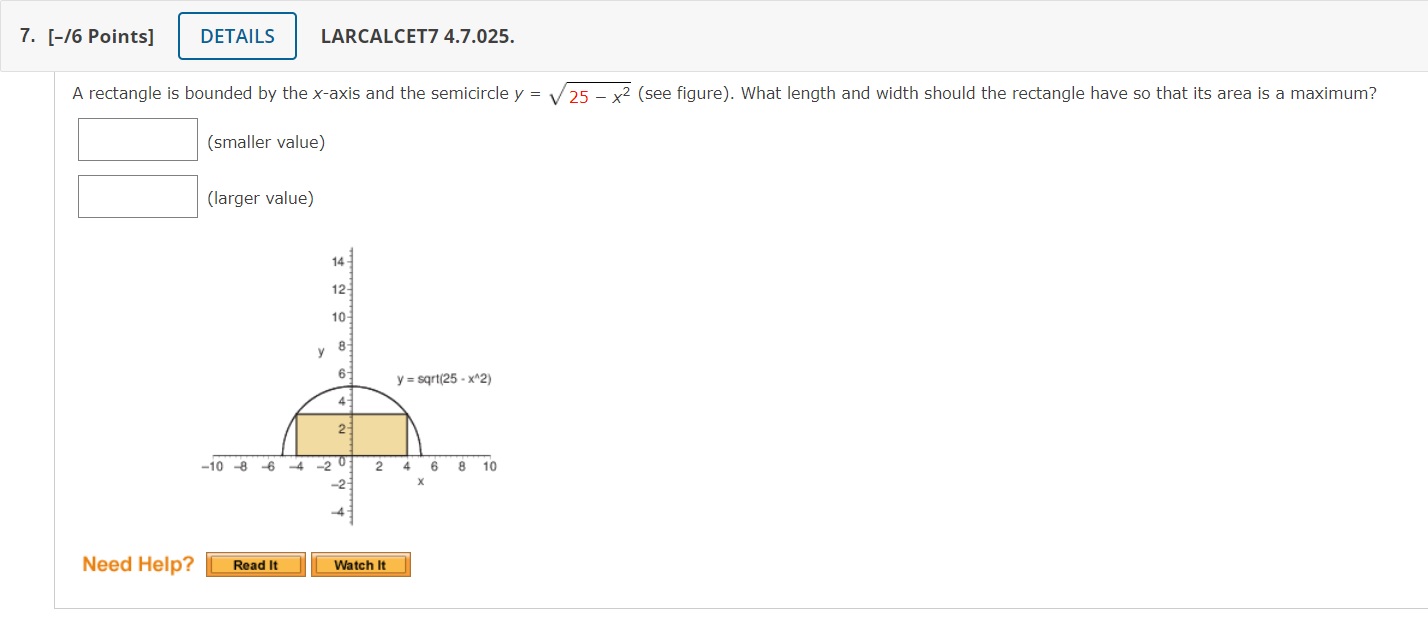The image size is (1428, 627).
Task: Open the Watch It video tutorial
Action: coord(361,564)
